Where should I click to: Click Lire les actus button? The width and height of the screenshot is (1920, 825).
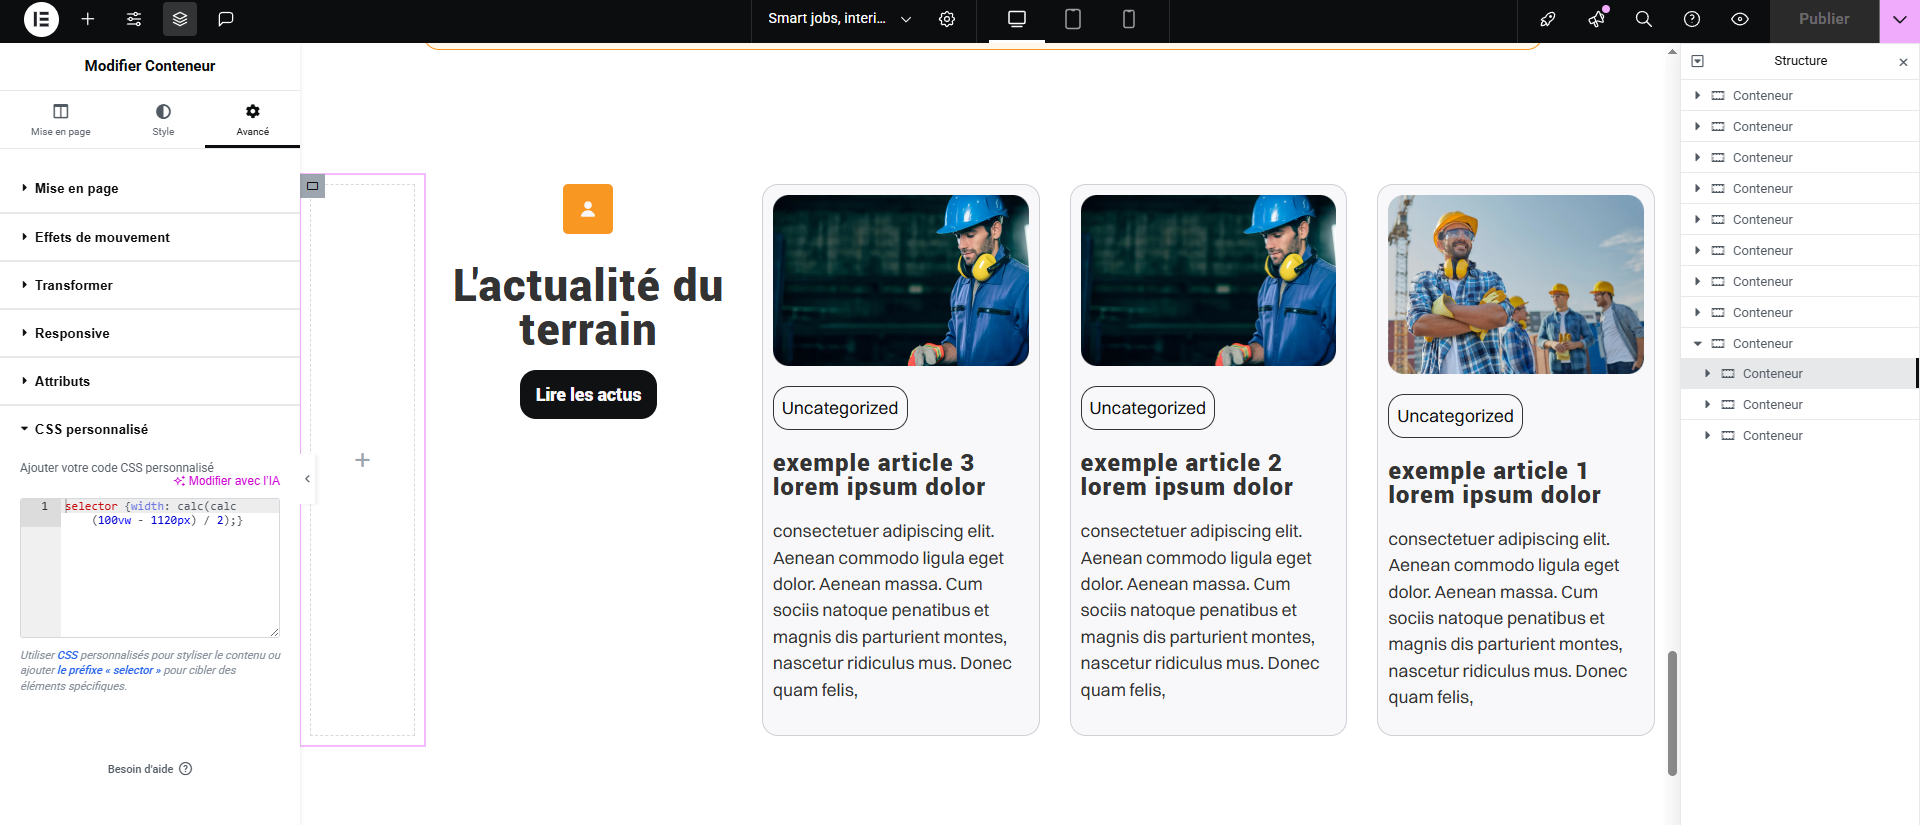588,395
